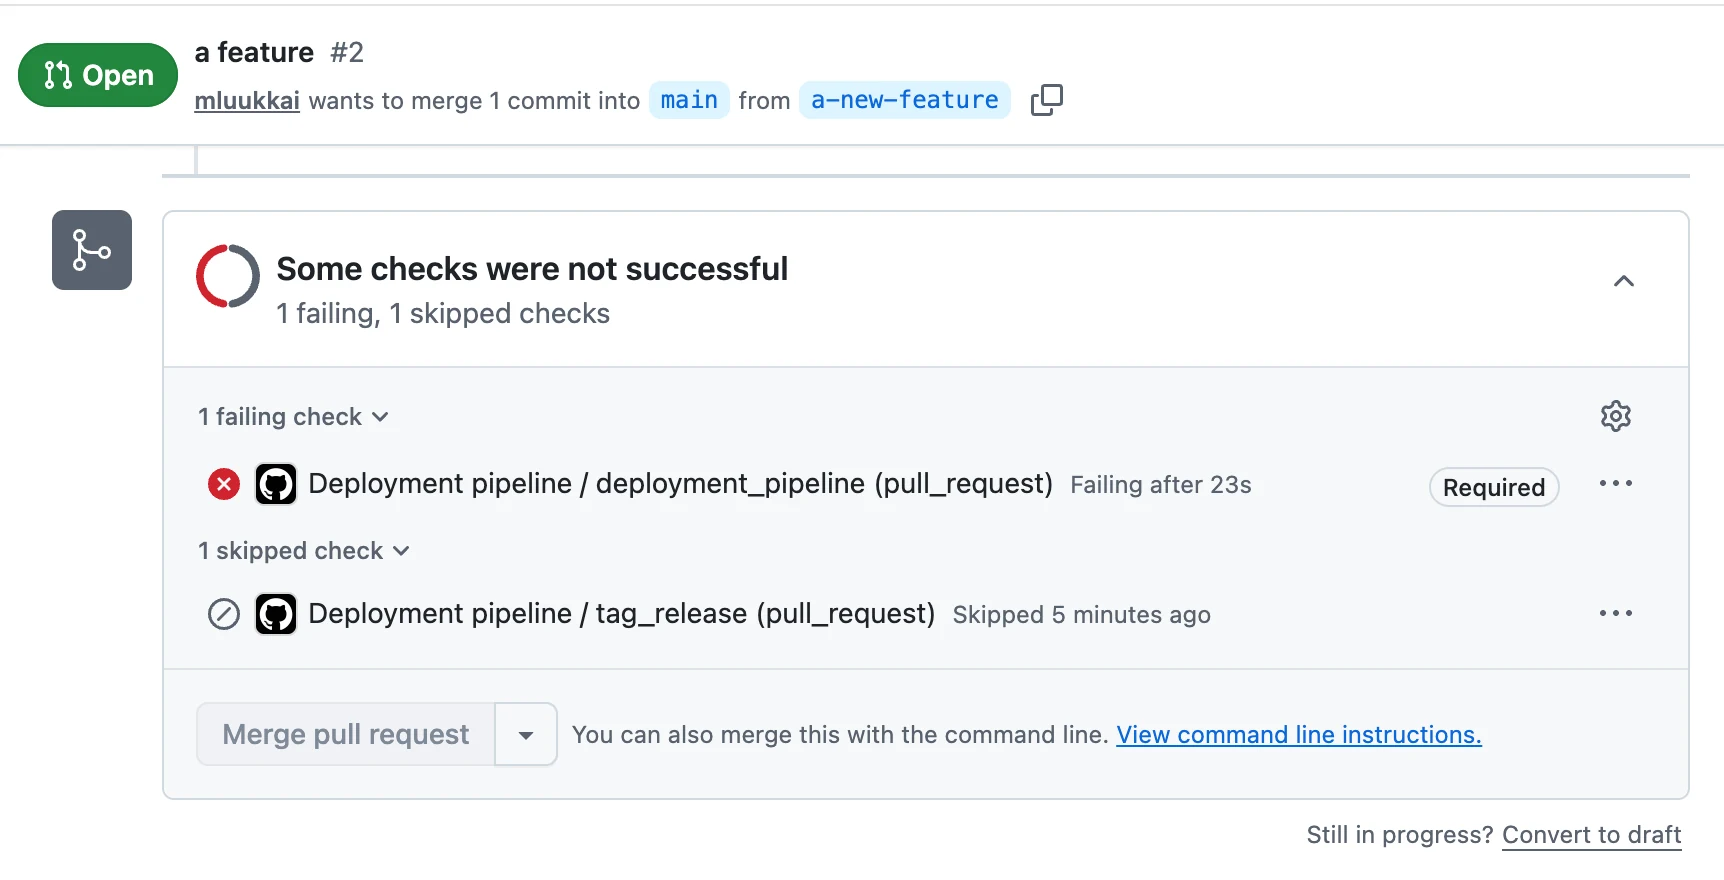Click the Merge pull request button
Image resolution: width=1724 pixels, height=880 pixels.
[x=346, y=735]
